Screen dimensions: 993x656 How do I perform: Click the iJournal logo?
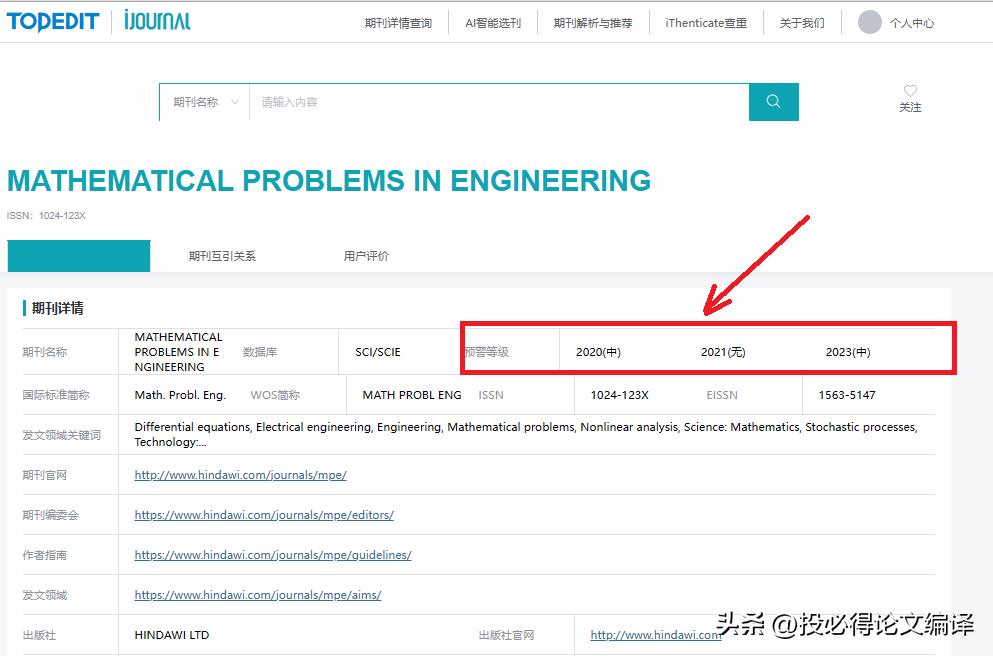(x=155, y=22)
